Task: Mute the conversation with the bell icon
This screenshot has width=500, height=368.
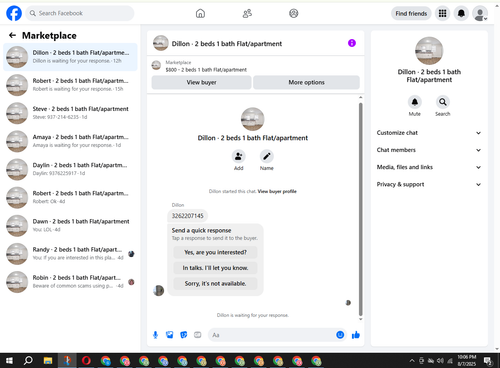Action: point(415,102)
